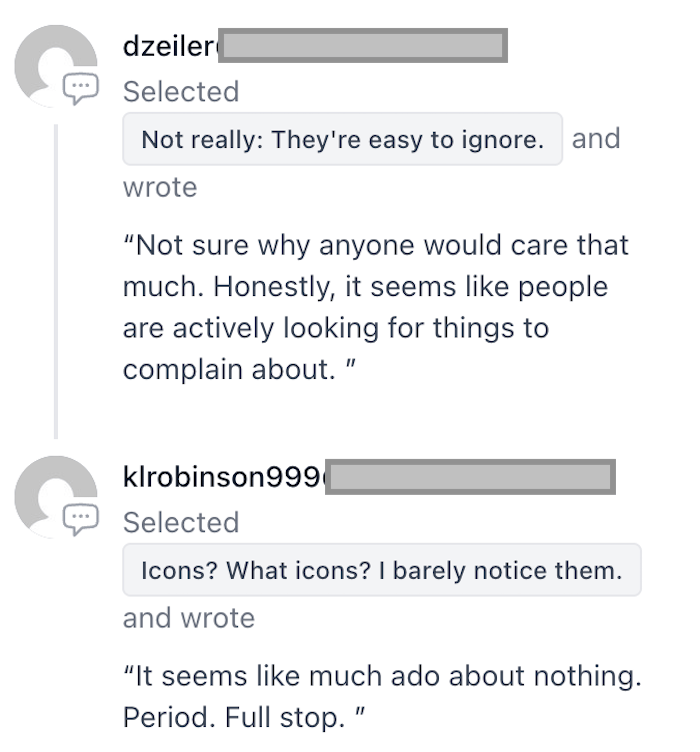Screen dimensions: 700x752
Task: Click the comment bubble icon on dzeiler's avatar
Action: (x=81, y=89)
